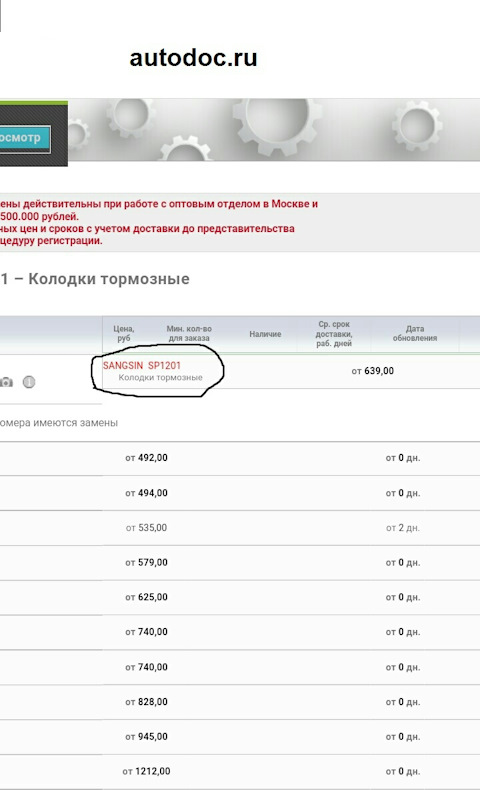Click the 'Дата обновления' column header
Image resolution: width=480 pixels, height=790 pixels.
click(415, 334)
